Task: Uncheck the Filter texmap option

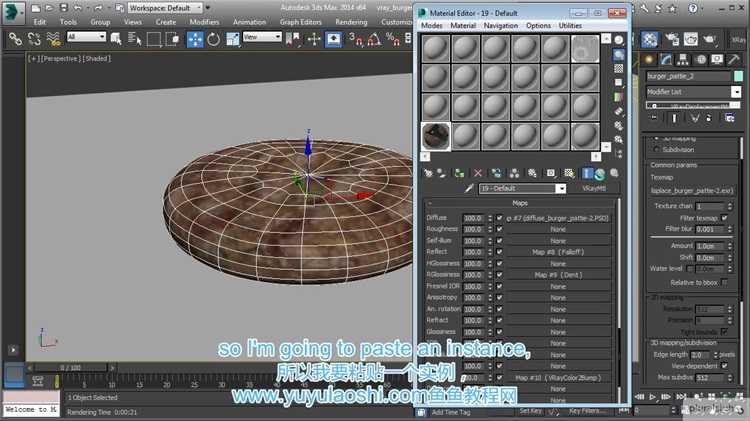Action: (725, 217)
